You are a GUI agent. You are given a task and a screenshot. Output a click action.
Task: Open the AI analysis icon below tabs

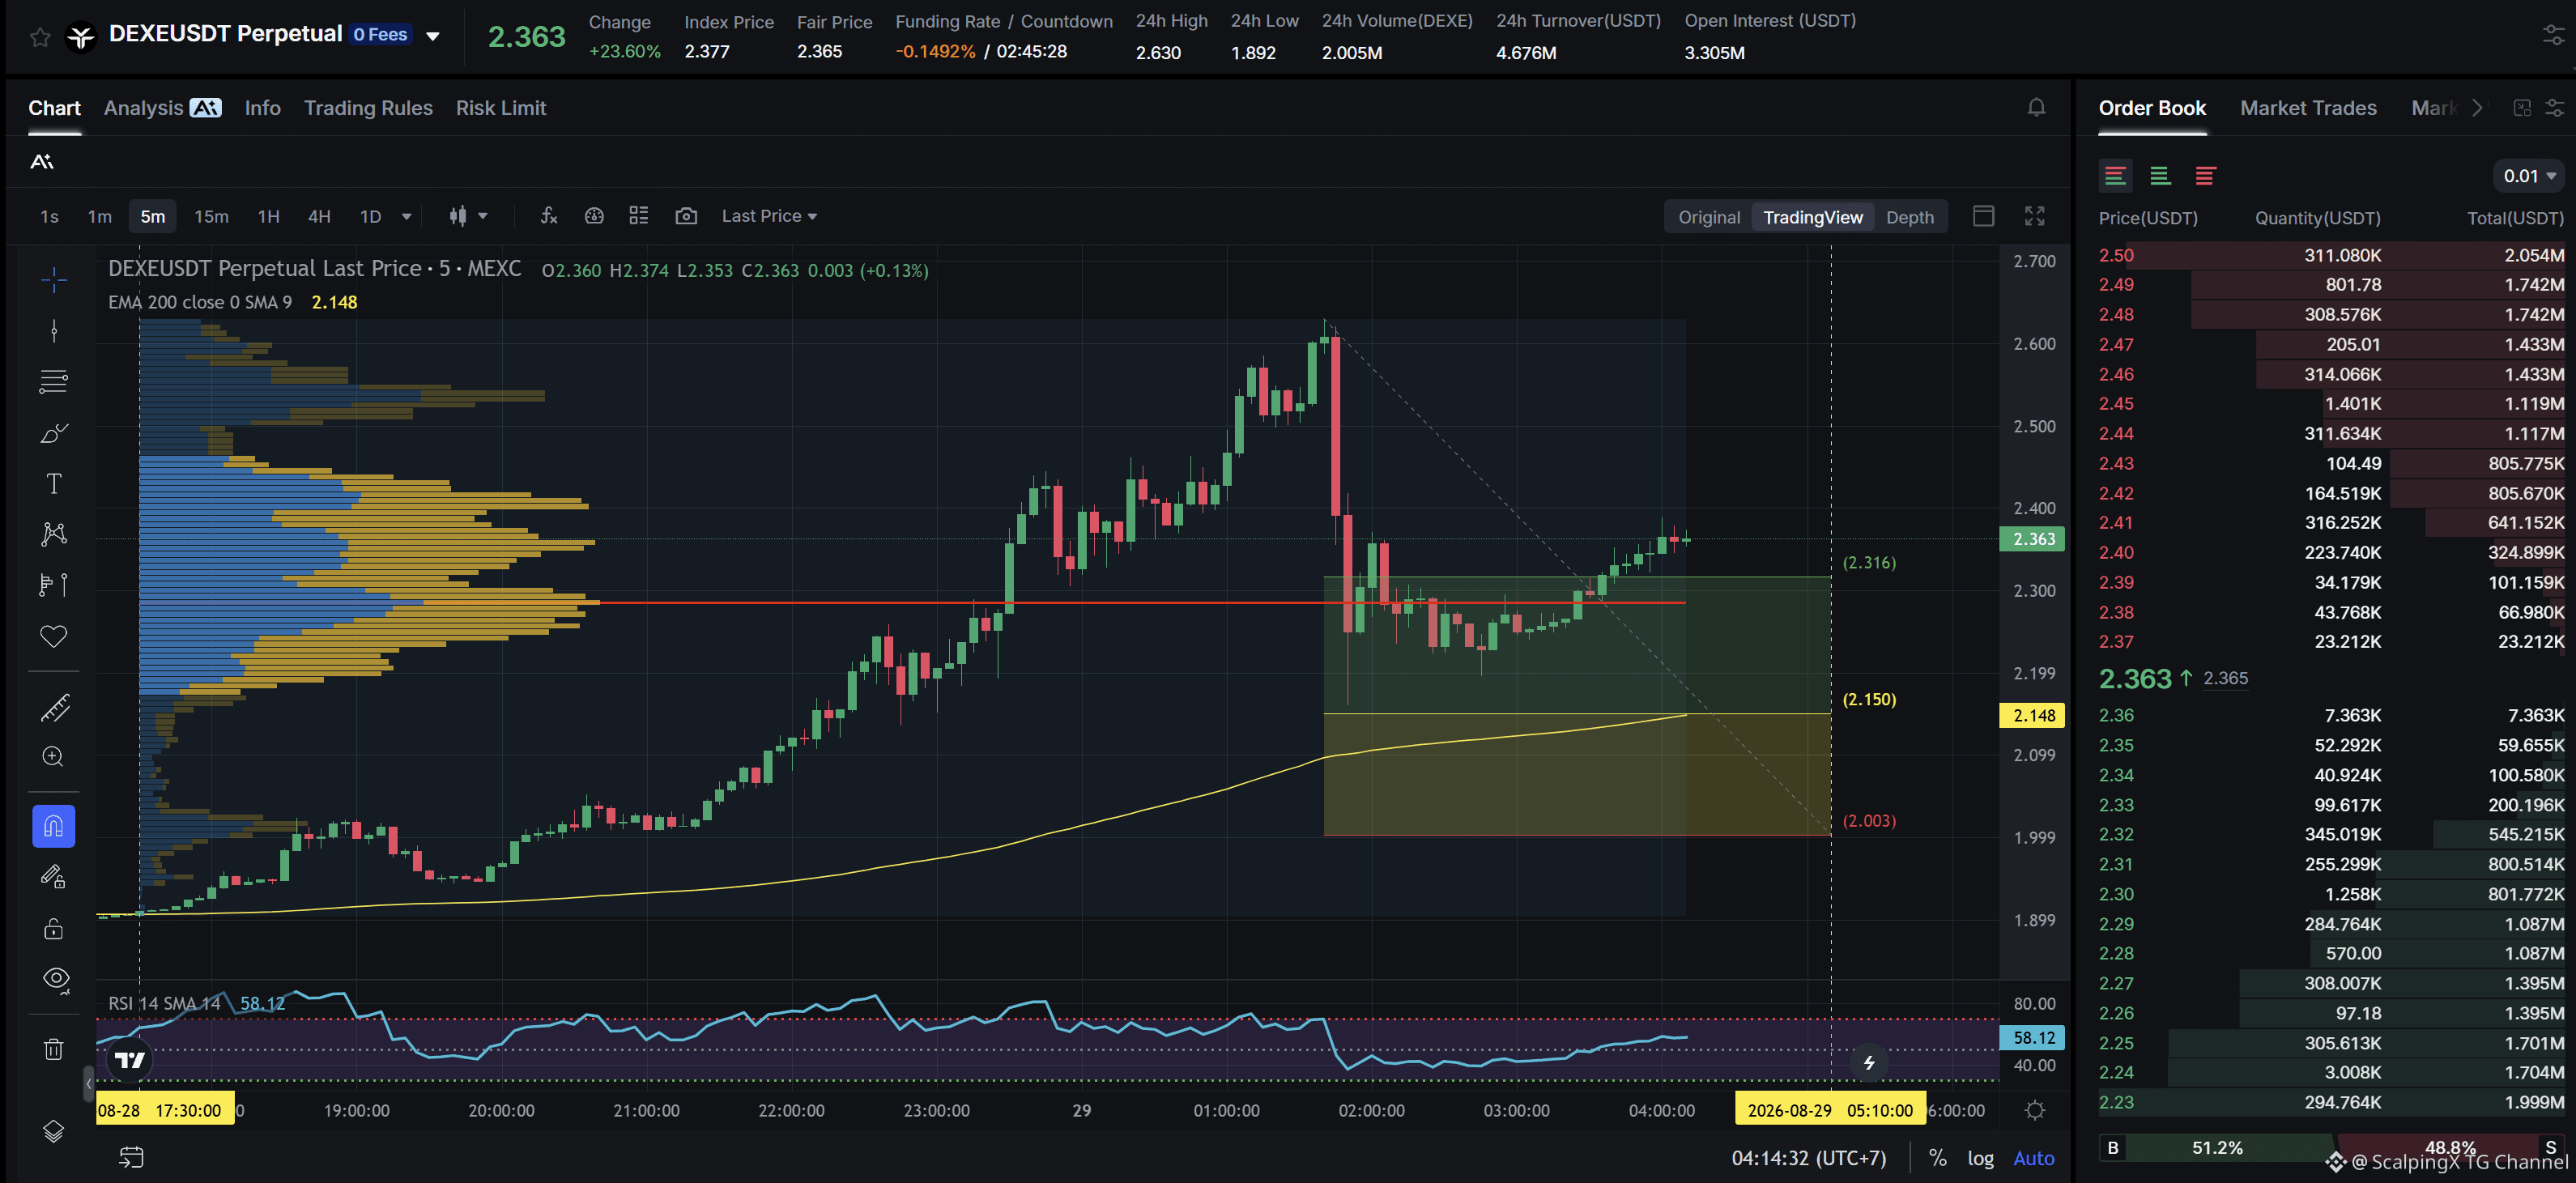42,162
